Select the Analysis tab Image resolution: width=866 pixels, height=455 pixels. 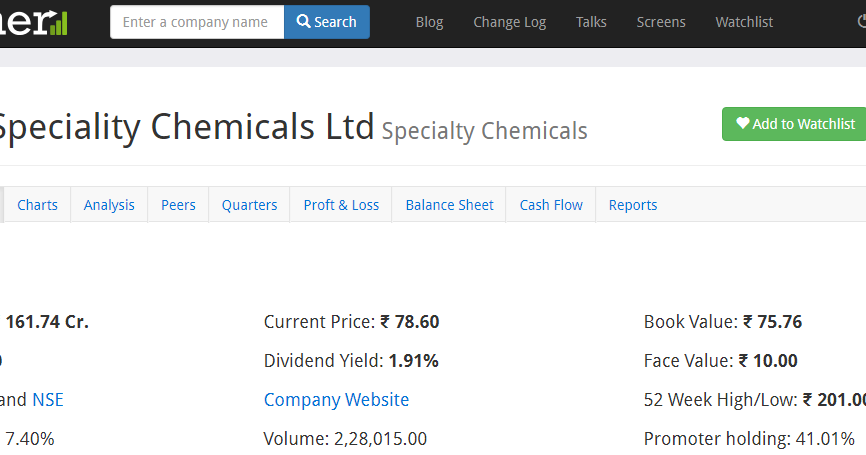pyautogui.click(x=109, y=205)
